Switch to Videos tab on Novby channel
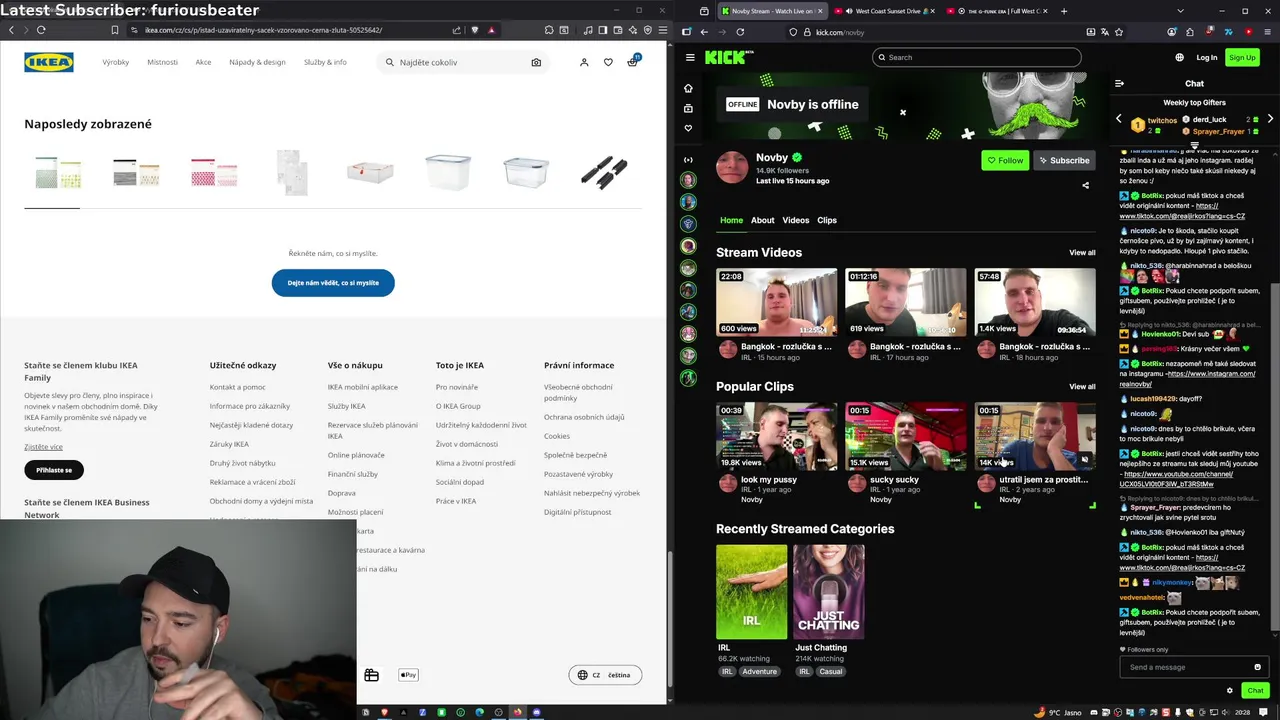Image resolution: width=1280 pixels, height=720 pixels. 796,220
